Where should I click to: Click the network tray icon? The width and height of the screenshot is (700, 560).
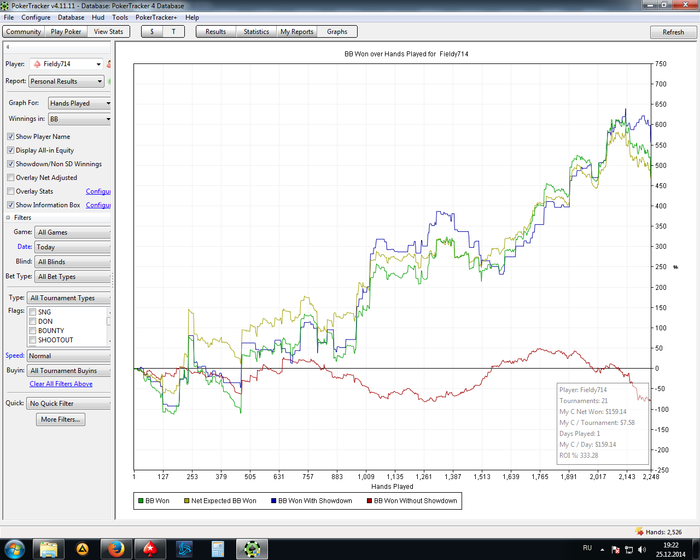(629, 549)
